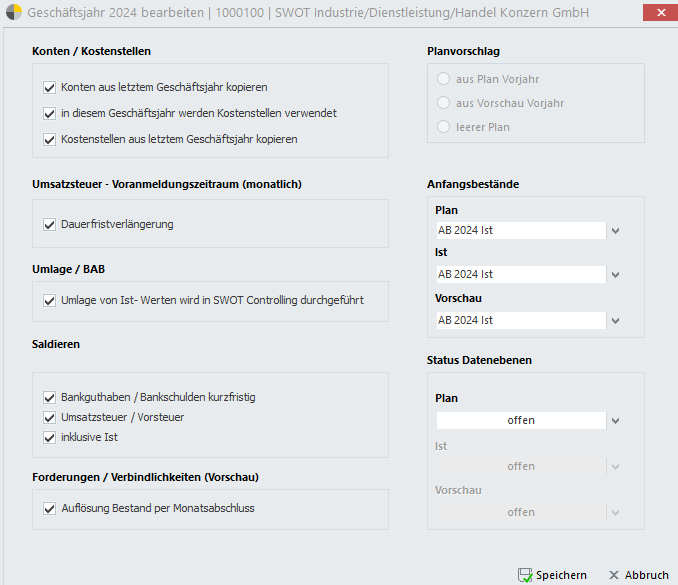
Task: Uncheck Umsatzsteuer / Vorsteuer checkbox
Action: (x=50, y=417)
